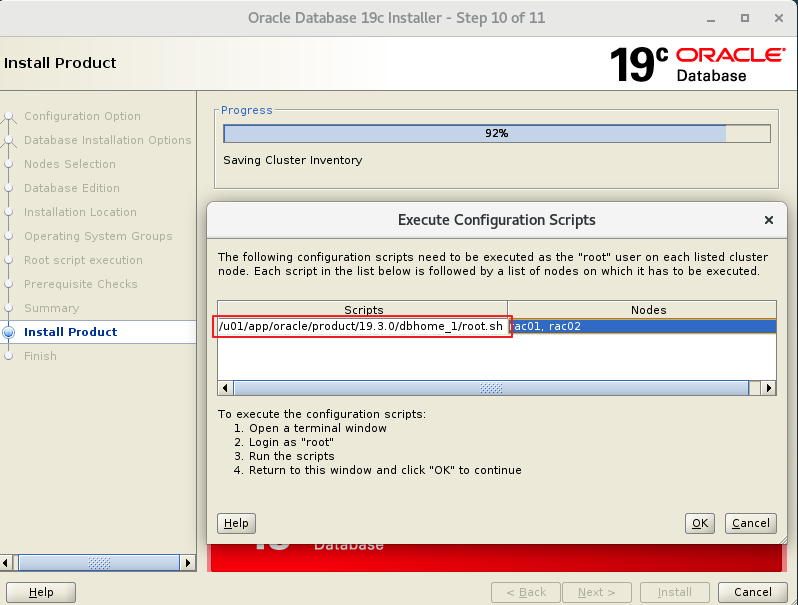Click the disabled Install button

674,592
